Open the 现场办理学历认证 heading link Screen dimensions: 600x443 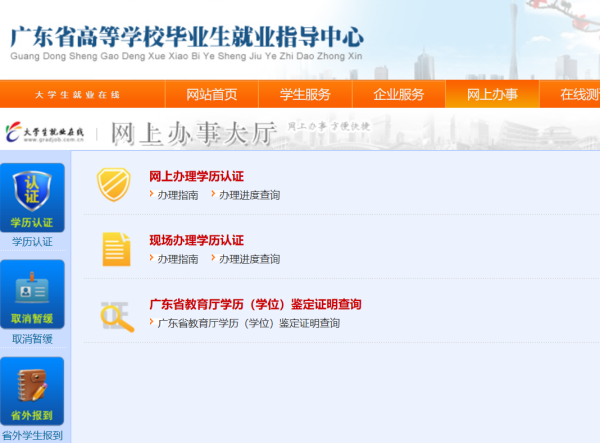click(196, 240)
